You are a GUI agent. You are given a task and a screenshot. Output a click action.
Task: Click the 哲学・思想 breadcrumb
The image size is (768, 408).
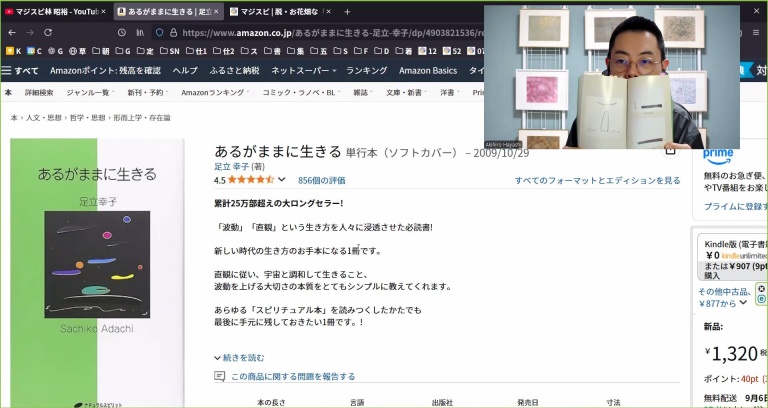click(x=87, y=118)
